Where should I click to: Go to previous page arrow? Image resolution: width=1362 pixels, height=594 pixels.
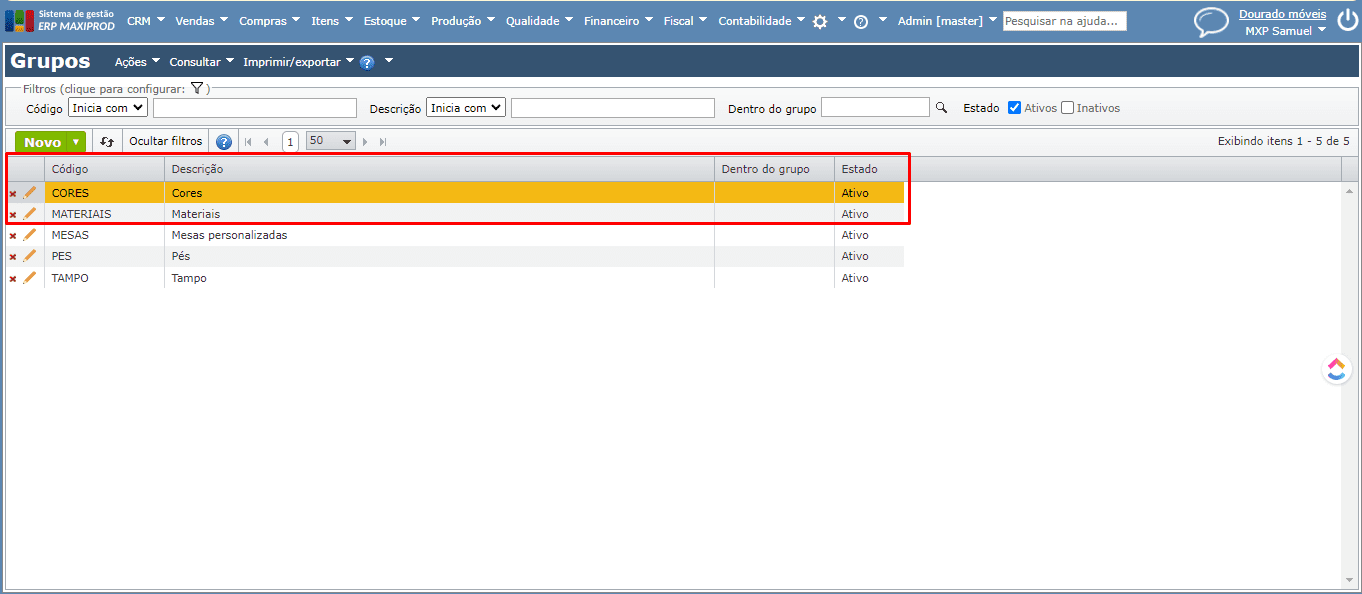pyautogui.click(x=266, y=142)
